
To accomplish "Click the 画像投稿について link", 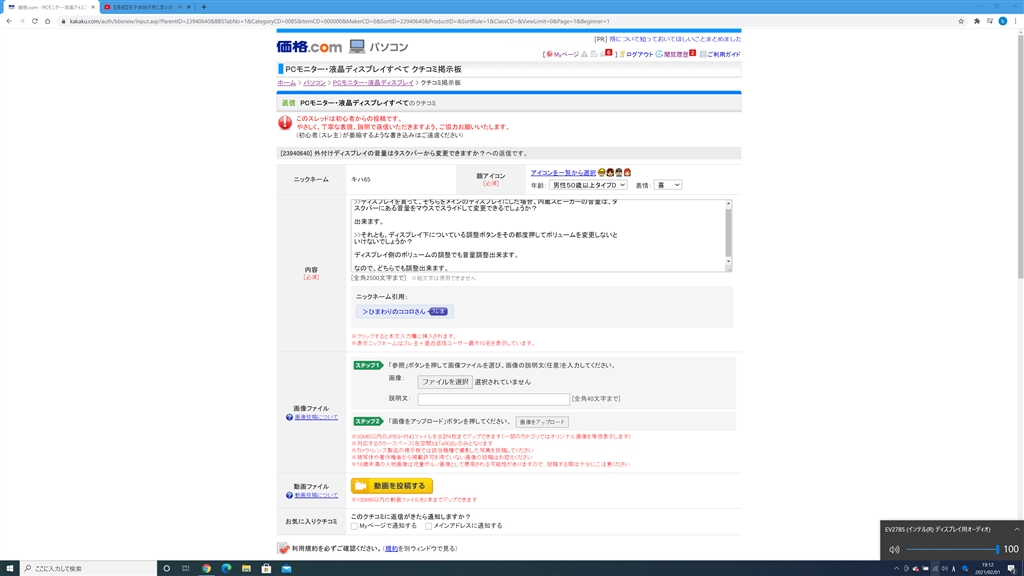I will click(x=316, y=417).
